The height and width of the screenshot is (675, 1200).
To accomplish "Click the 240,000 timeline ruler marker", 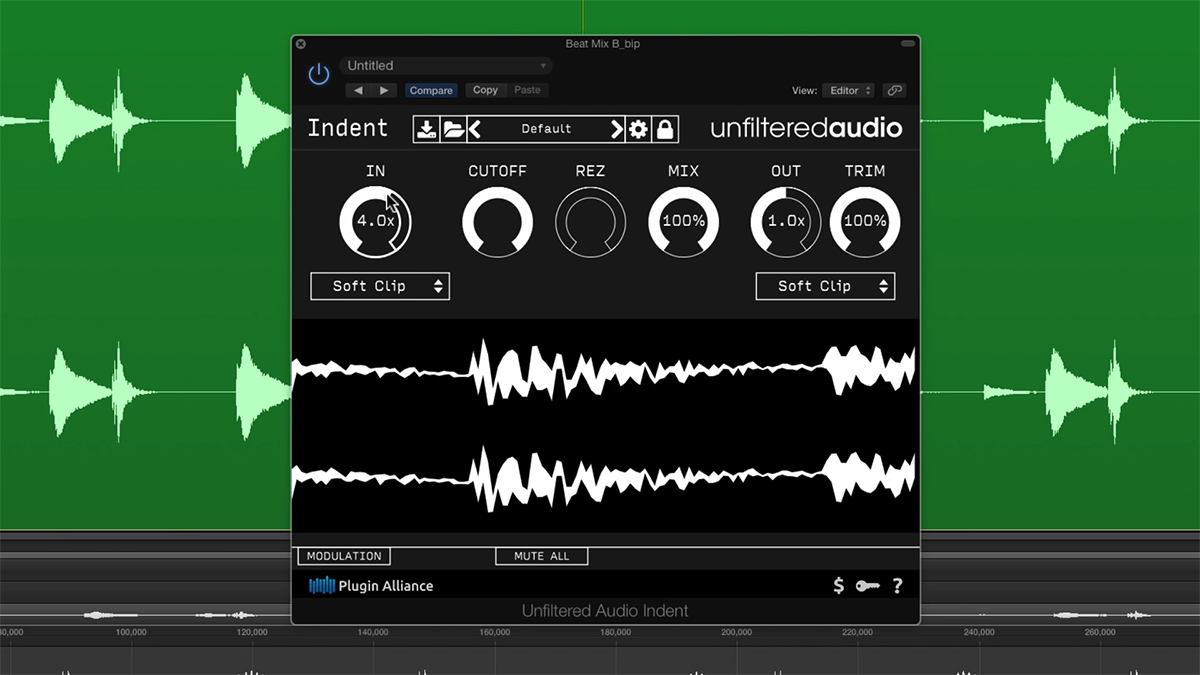I will click(x=978, y=632).
